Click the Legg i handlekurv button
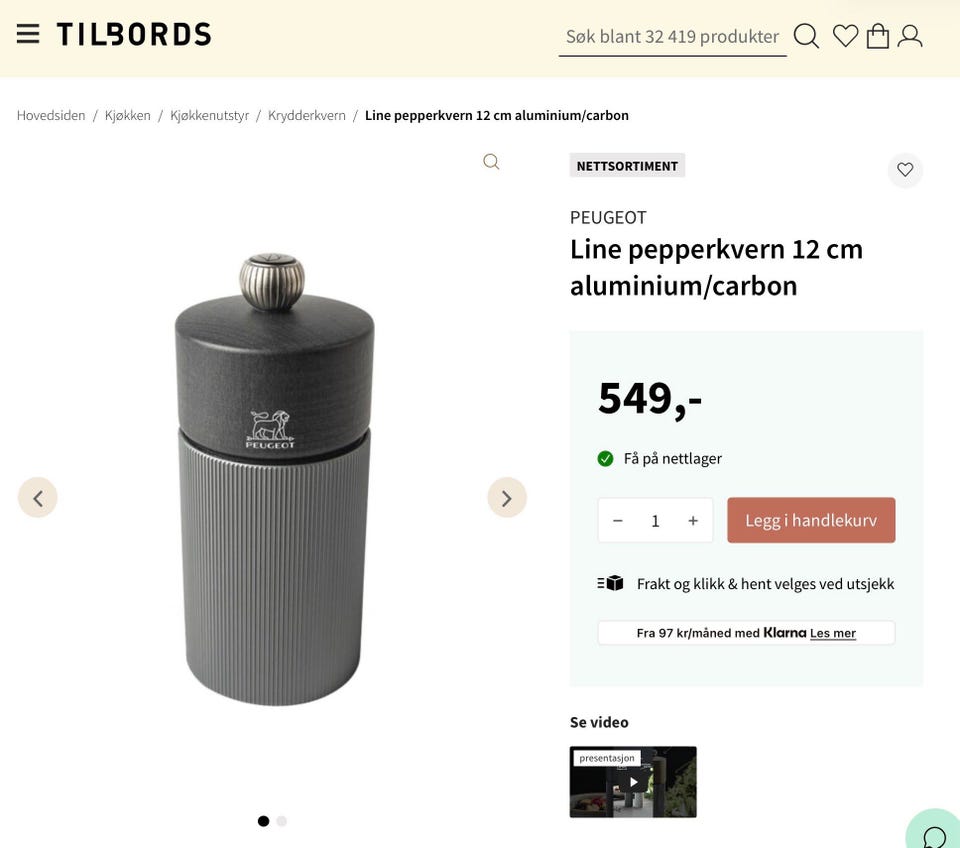Viewport: 960px width, 848px height. [810, 520]
